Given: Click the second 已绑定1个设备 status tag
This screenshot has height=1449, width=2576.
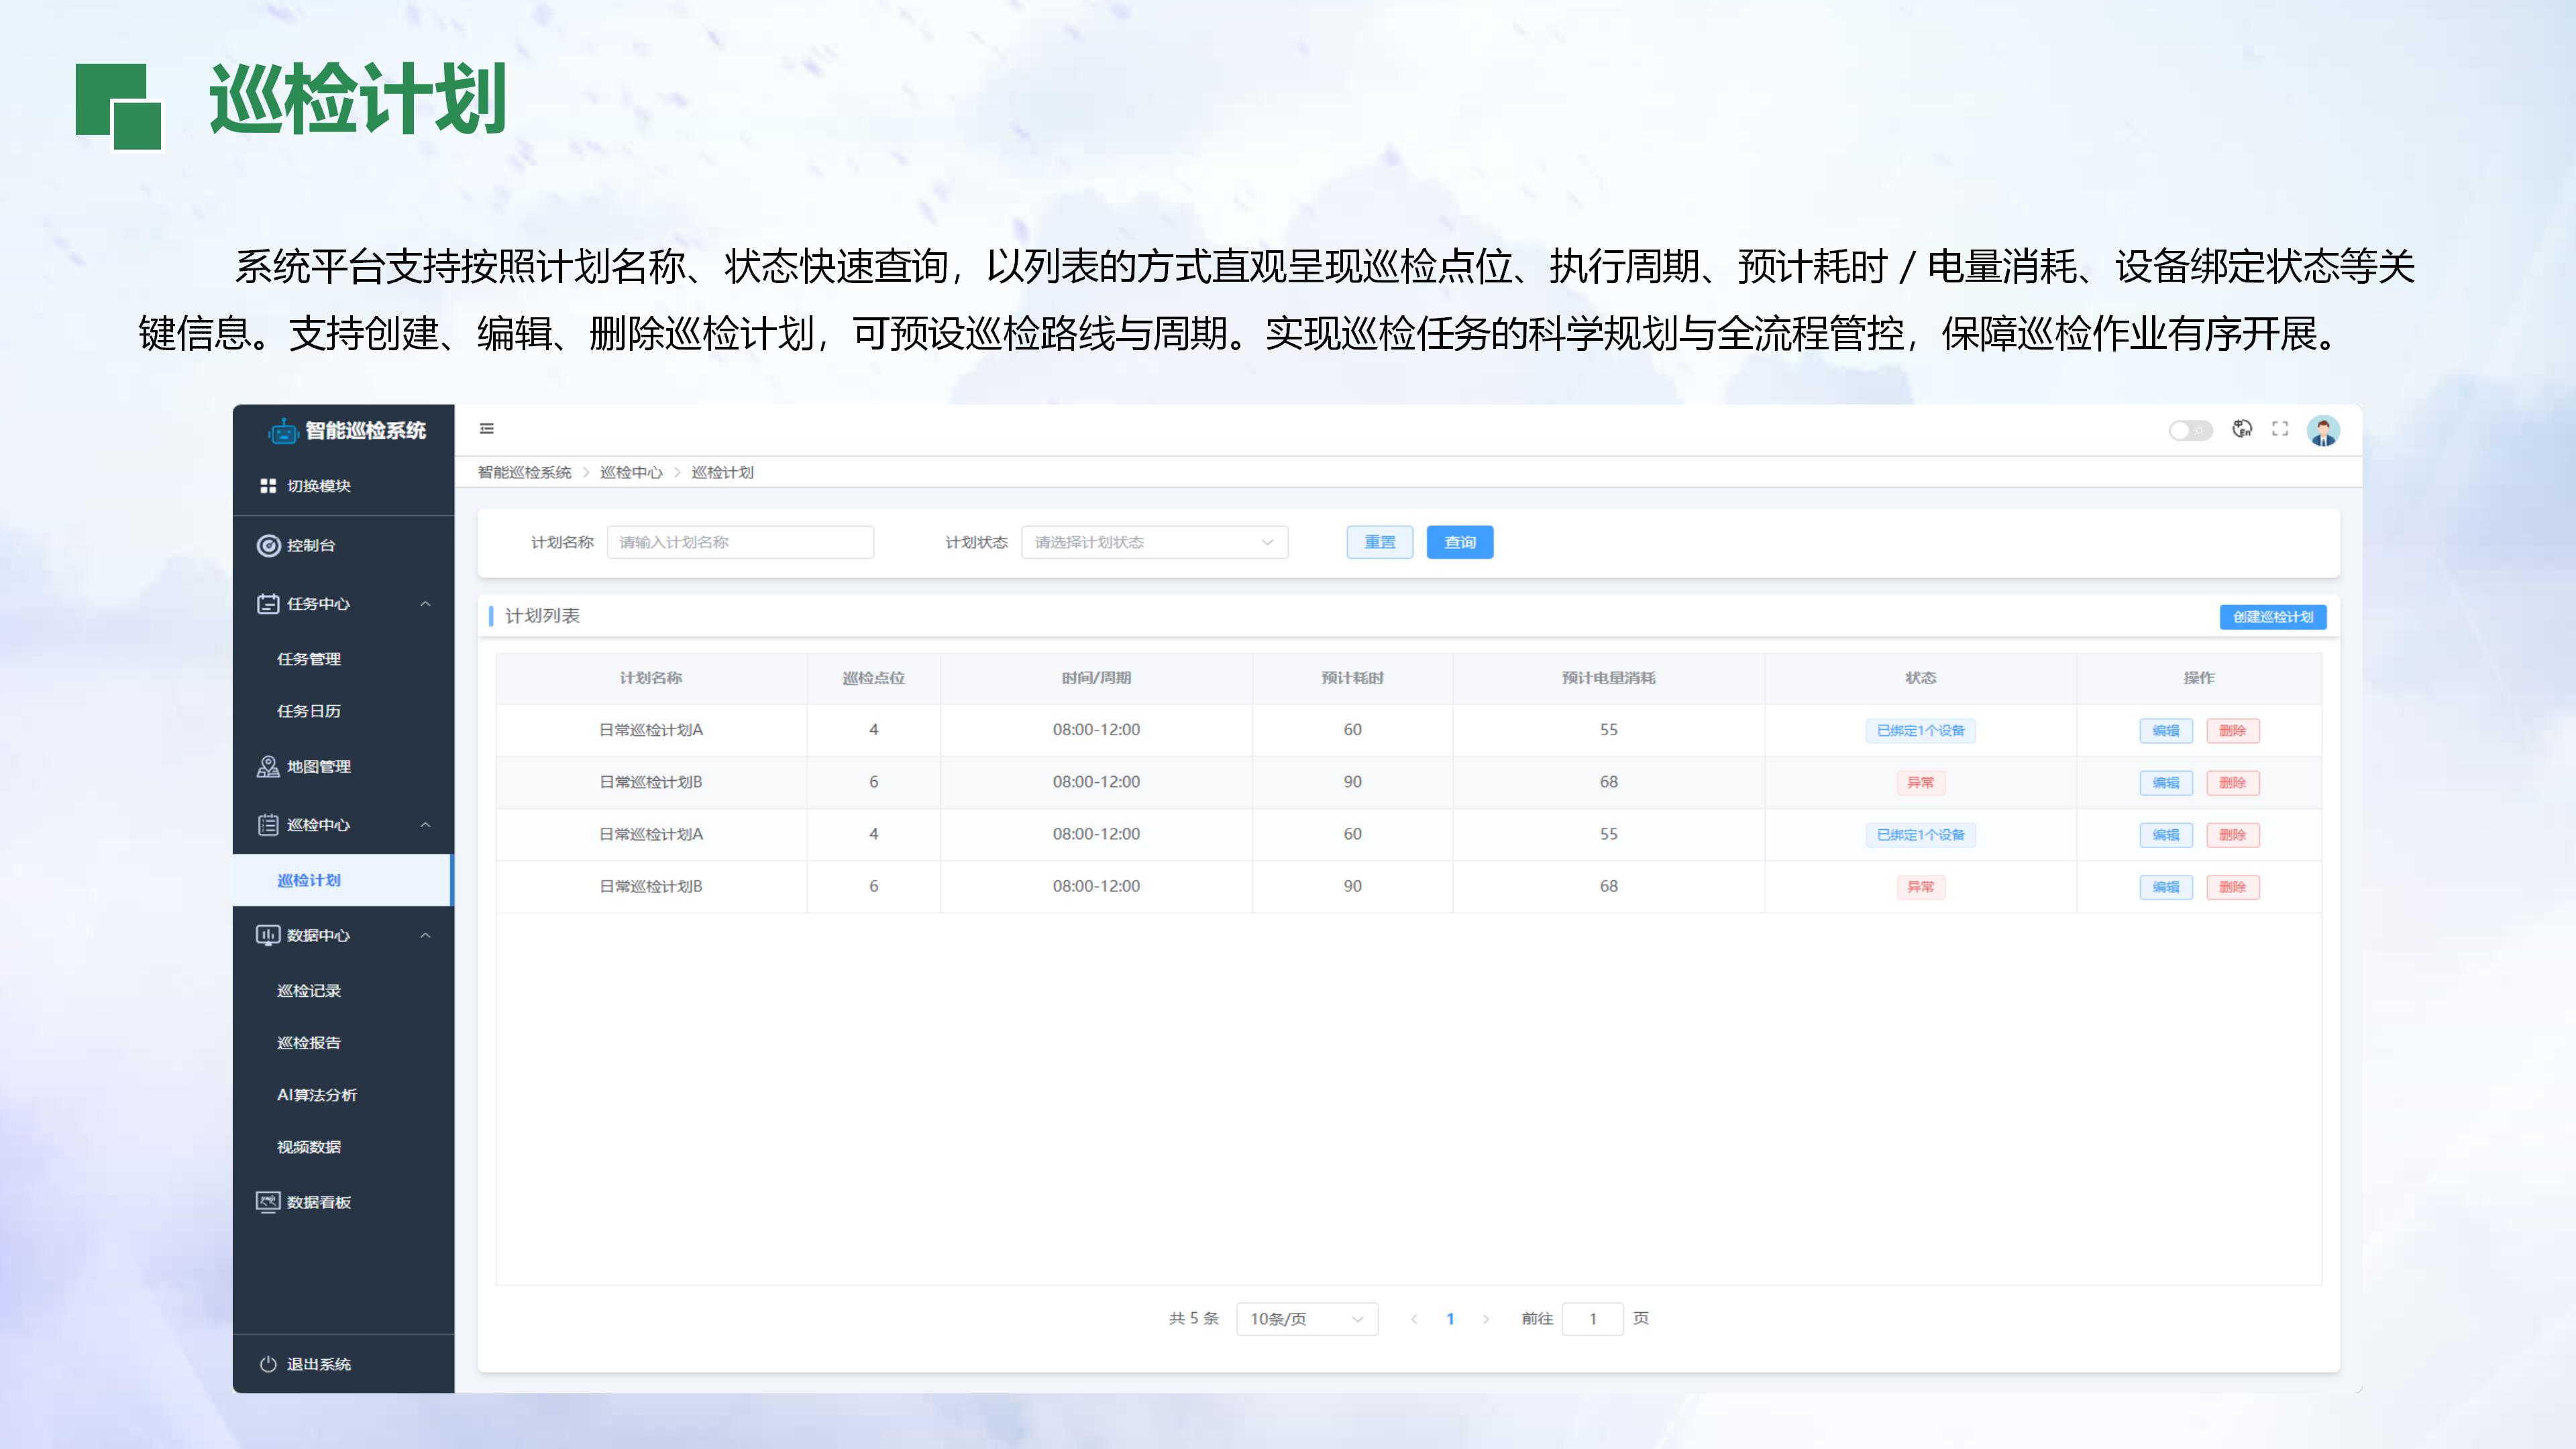Looking at the screenshot, I should (x=1920, y=835).
